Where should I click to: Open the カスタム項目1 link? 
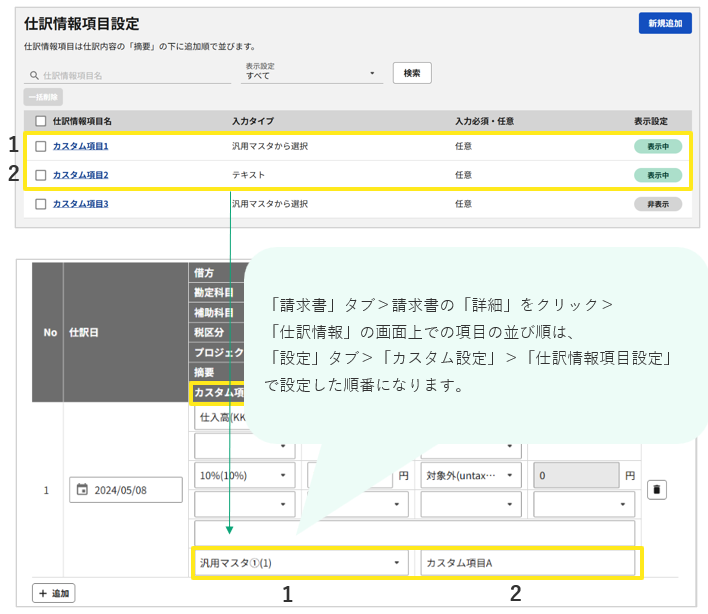click(x=80, y=146)
